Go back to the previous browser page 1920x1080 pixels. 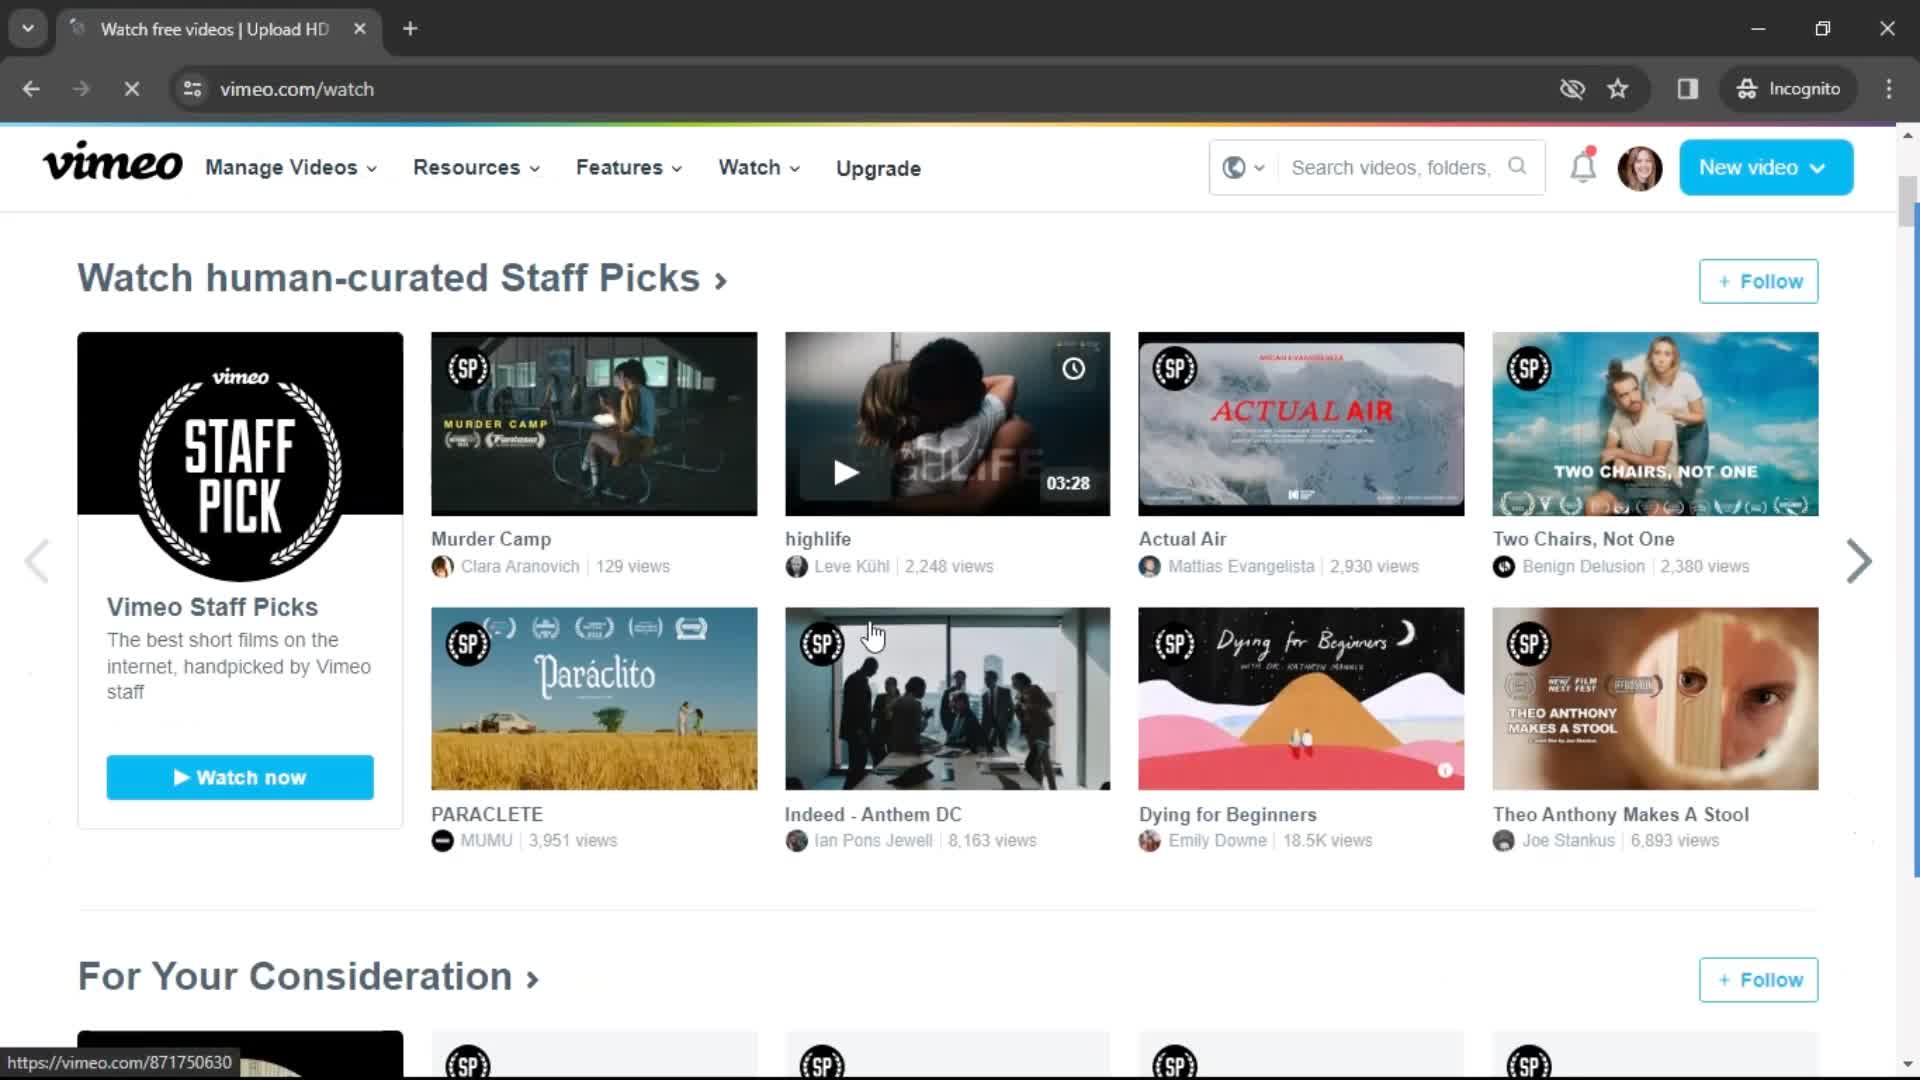tap(31, 89)
